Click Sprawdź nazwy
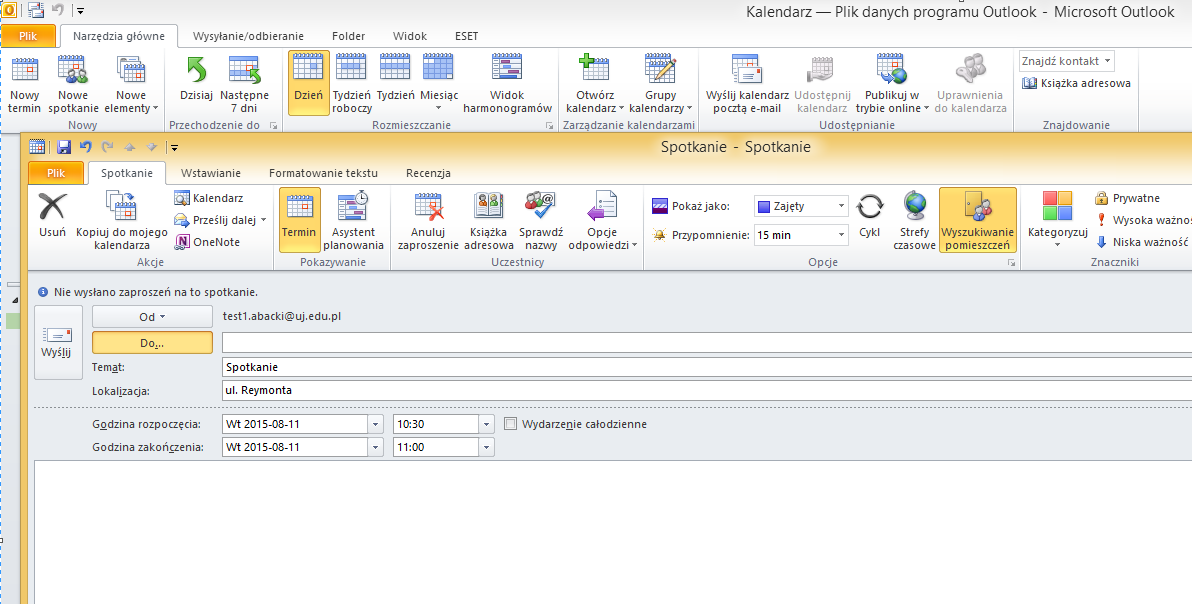This screenshot has width=1192, height=604. (541, 220)
